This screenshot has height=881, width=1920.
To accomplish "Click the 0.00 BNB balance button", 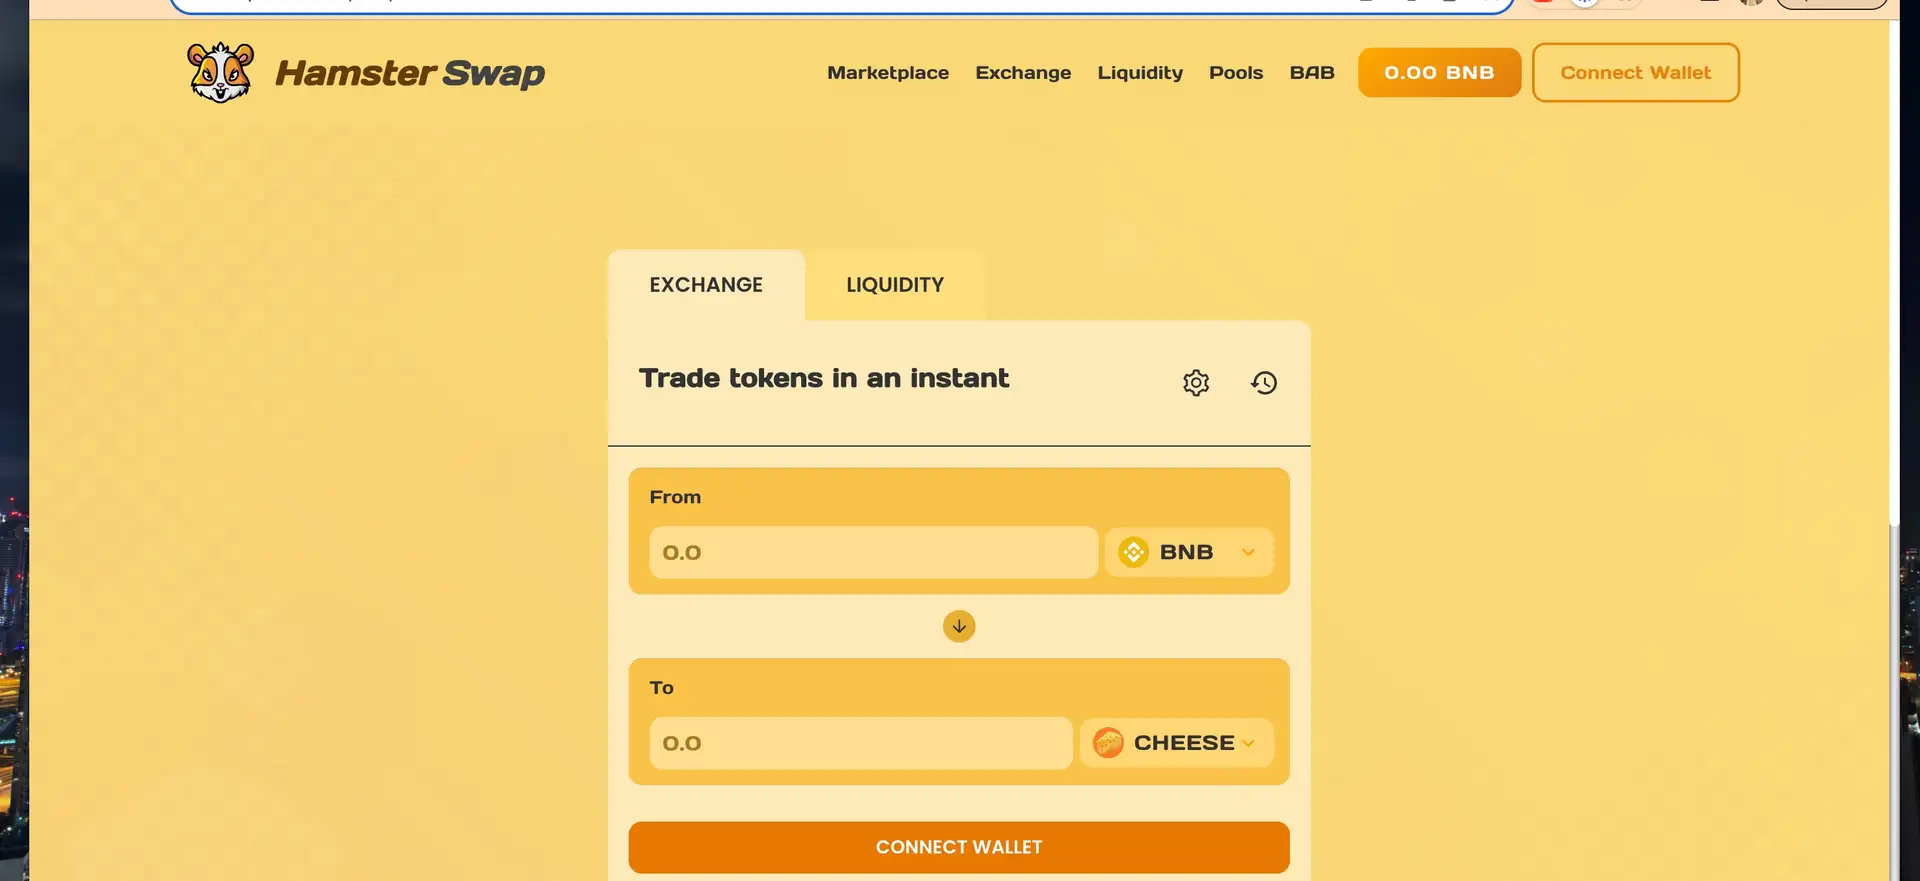I will click(x=1439, y=73).
